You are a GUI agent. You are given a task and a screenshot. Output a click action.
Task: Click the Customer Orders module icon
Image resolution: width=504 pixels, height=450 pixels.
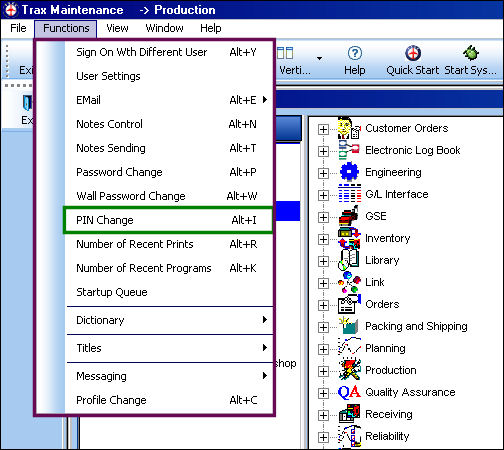(349, 128)
